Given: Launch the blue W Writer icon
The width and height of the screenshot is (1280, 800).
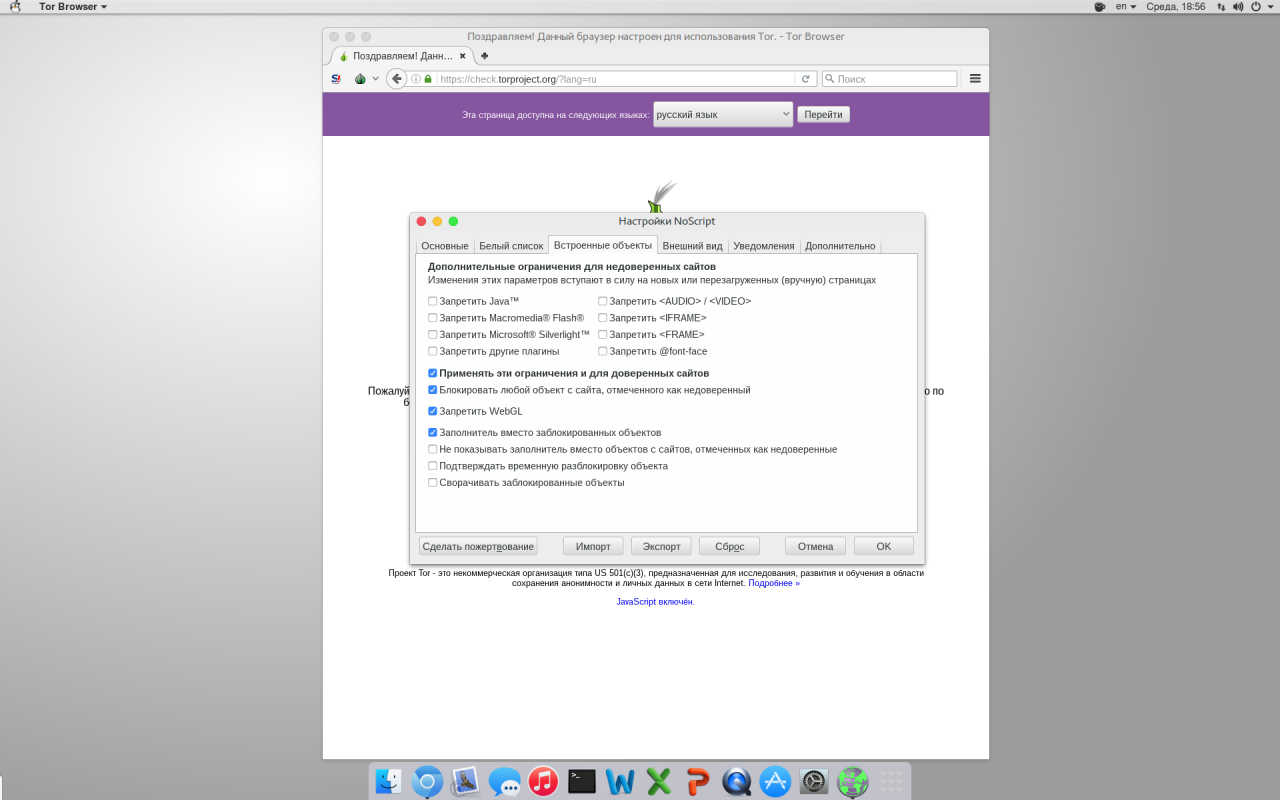Looking at the screenshot, I should [x=620, y=781].
